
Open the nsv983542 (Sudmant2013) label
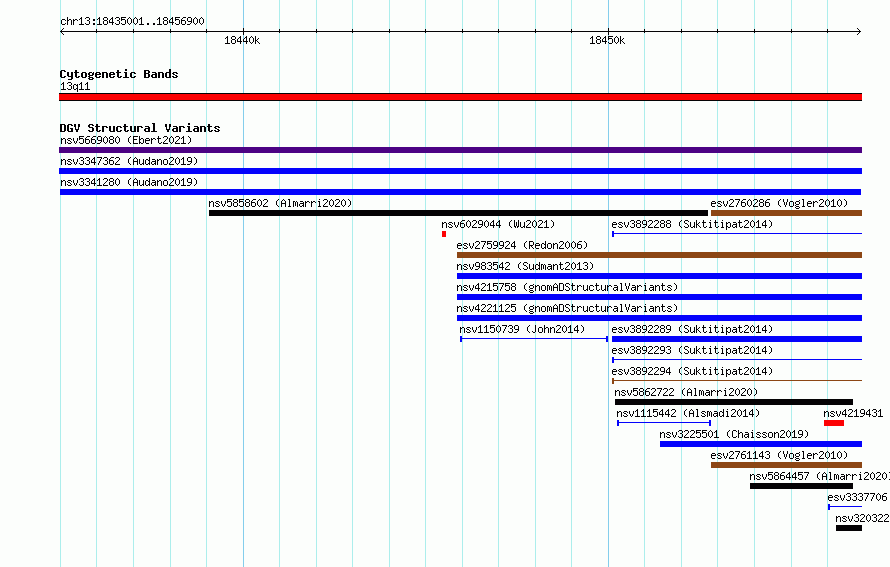tap(525, 266)
